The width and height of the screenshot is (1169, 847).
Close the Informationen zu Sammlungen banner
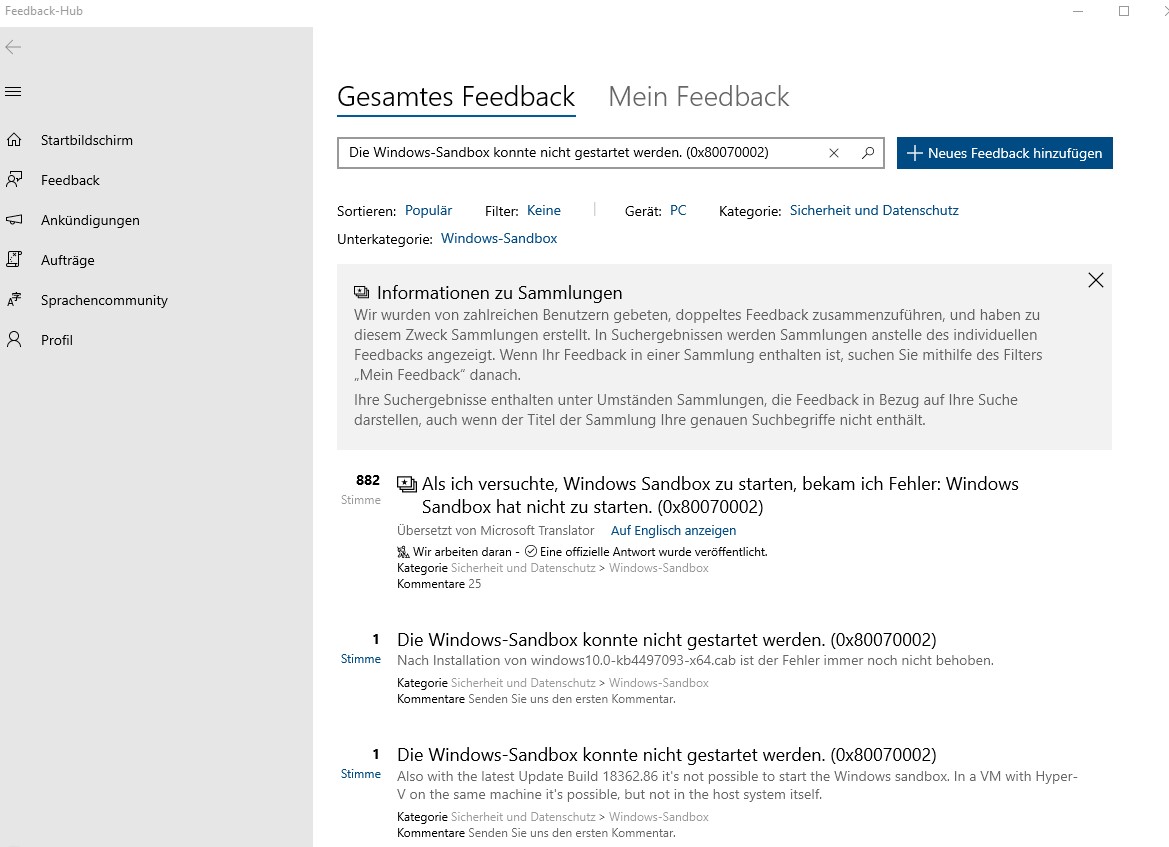coord(1095,280)
